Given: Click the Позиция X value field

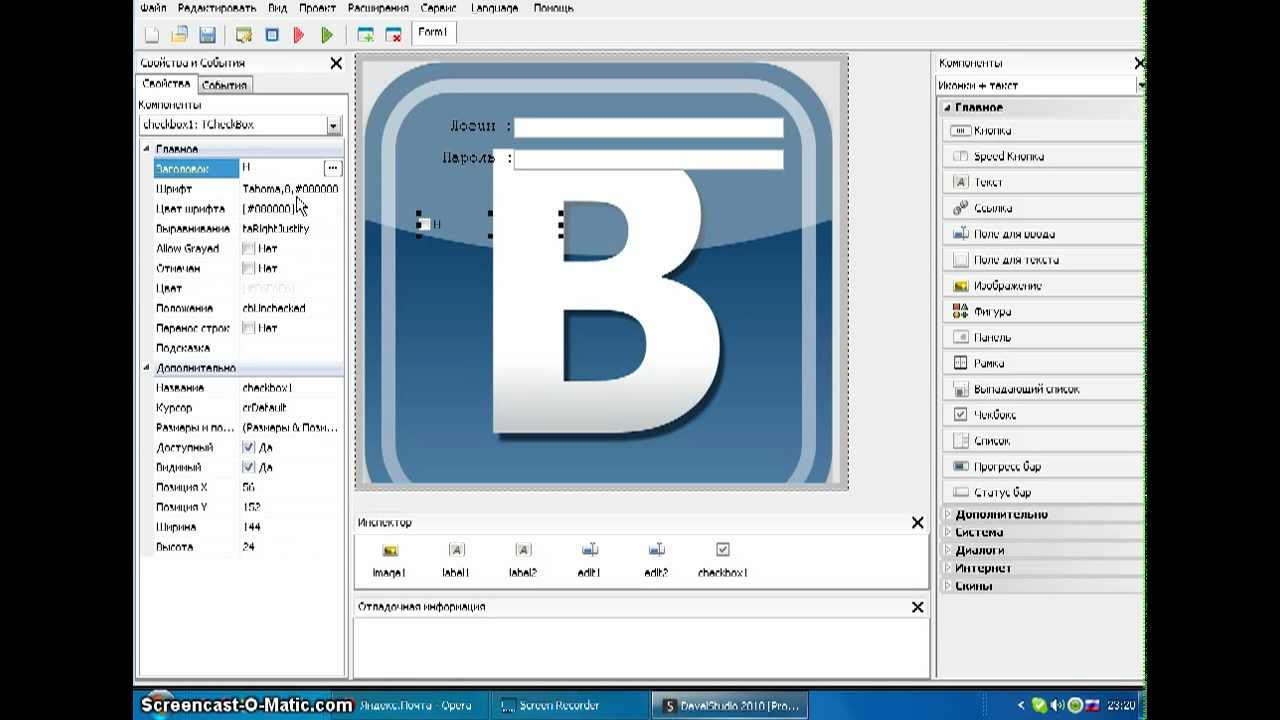Looking at the screenshot, I should pos(291,487).
